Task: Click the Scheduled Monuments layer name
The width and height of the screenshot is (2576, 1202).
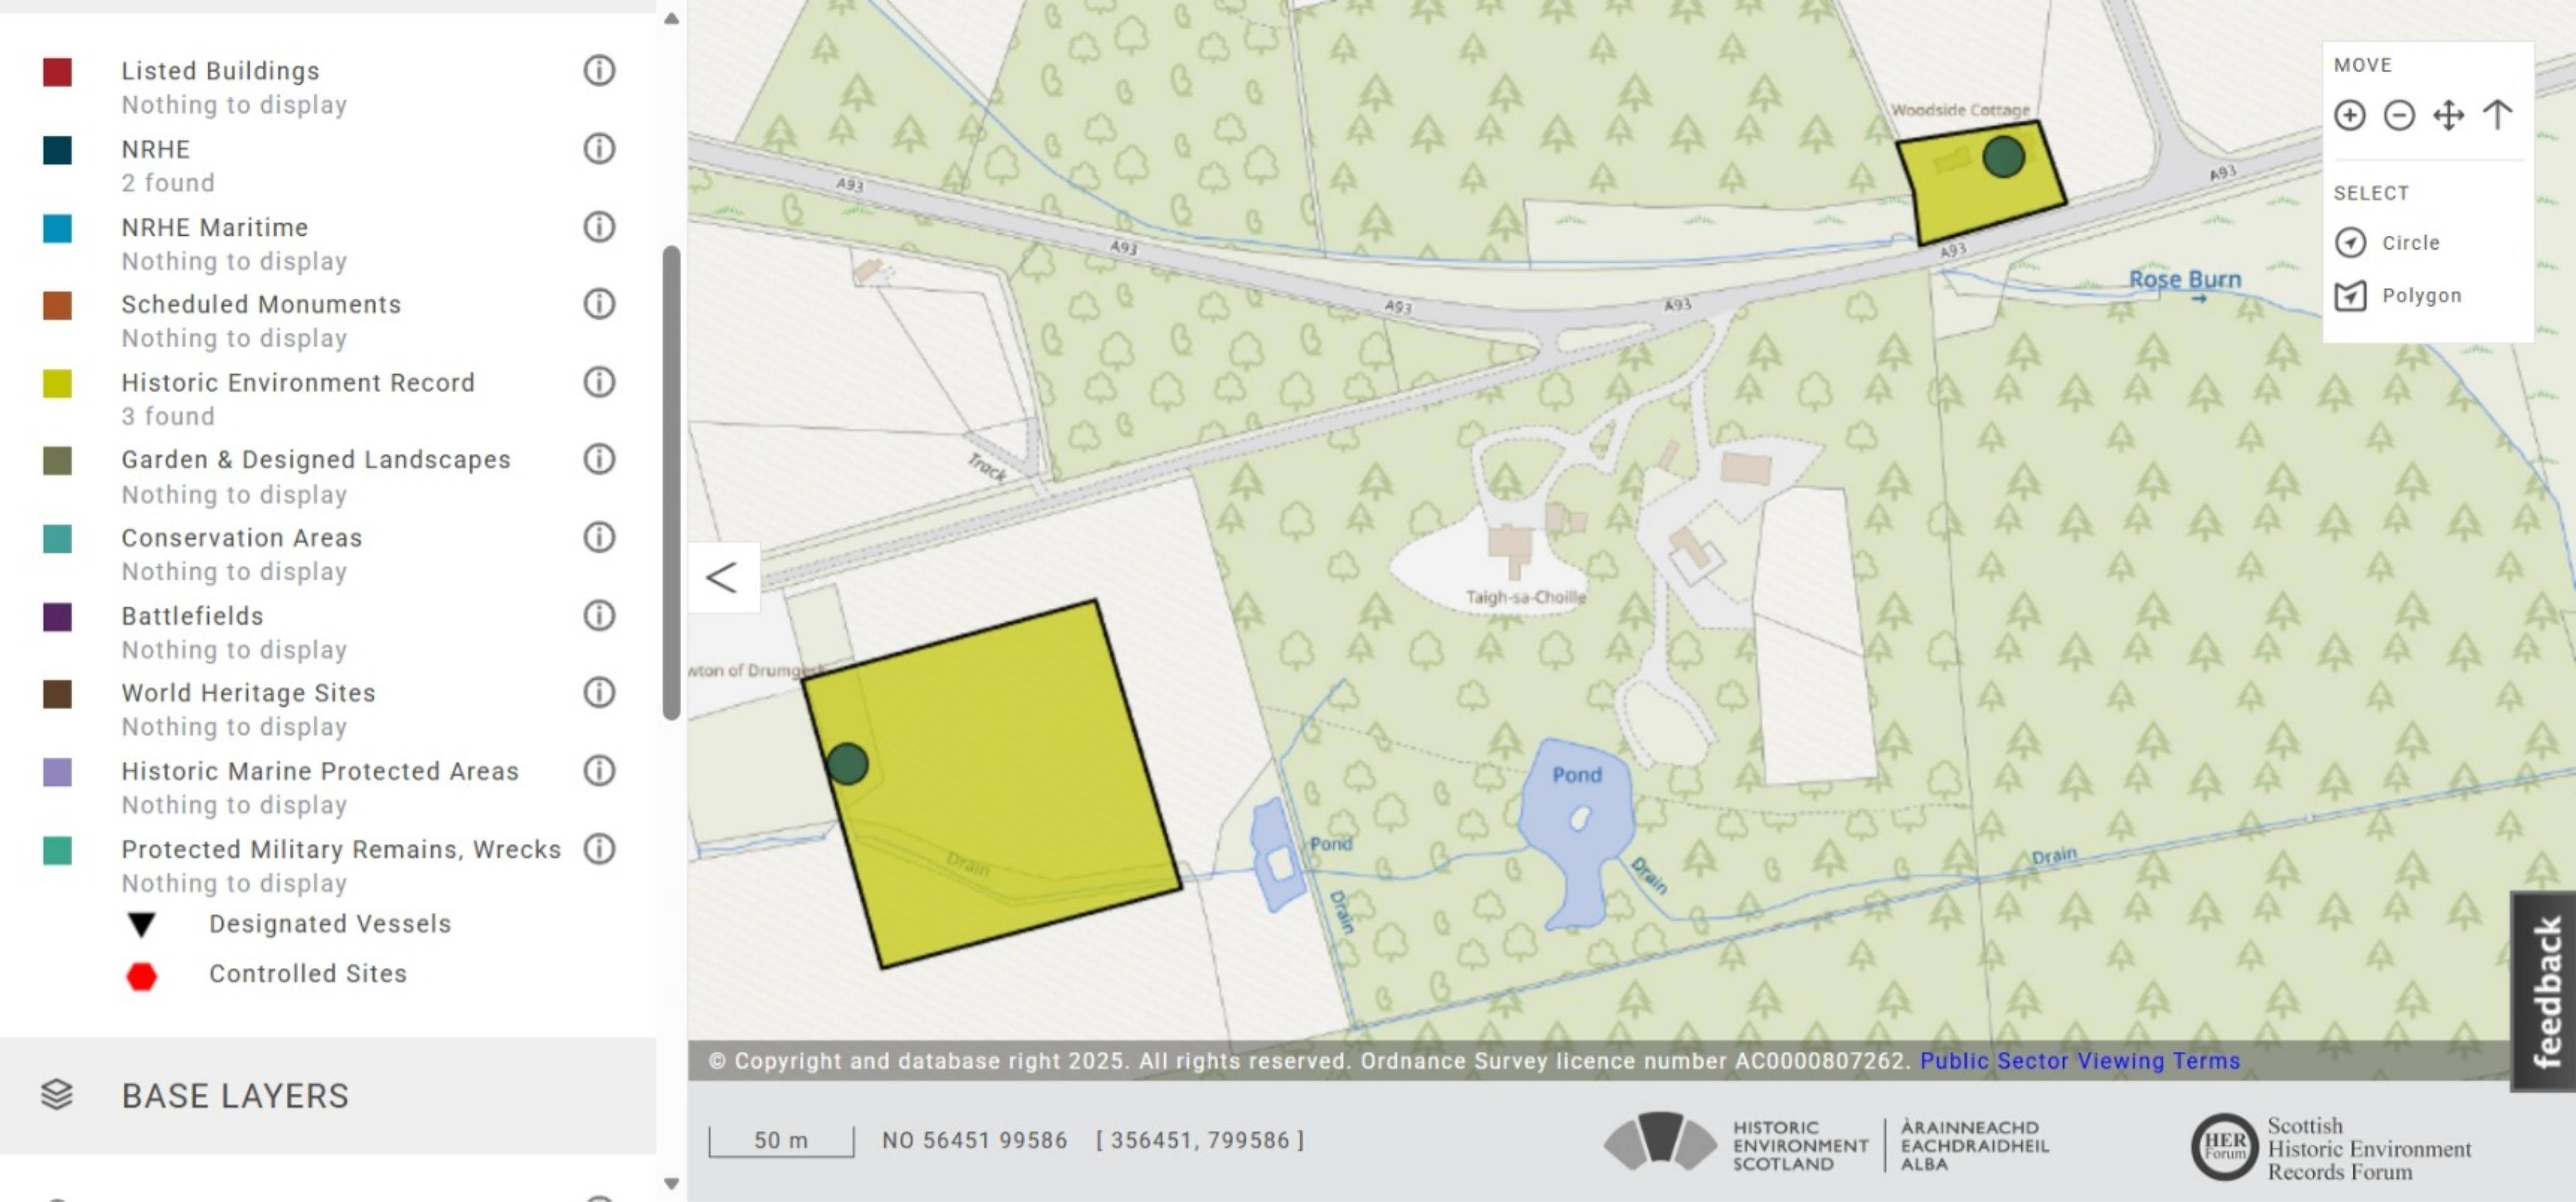Action: point(261,304)
